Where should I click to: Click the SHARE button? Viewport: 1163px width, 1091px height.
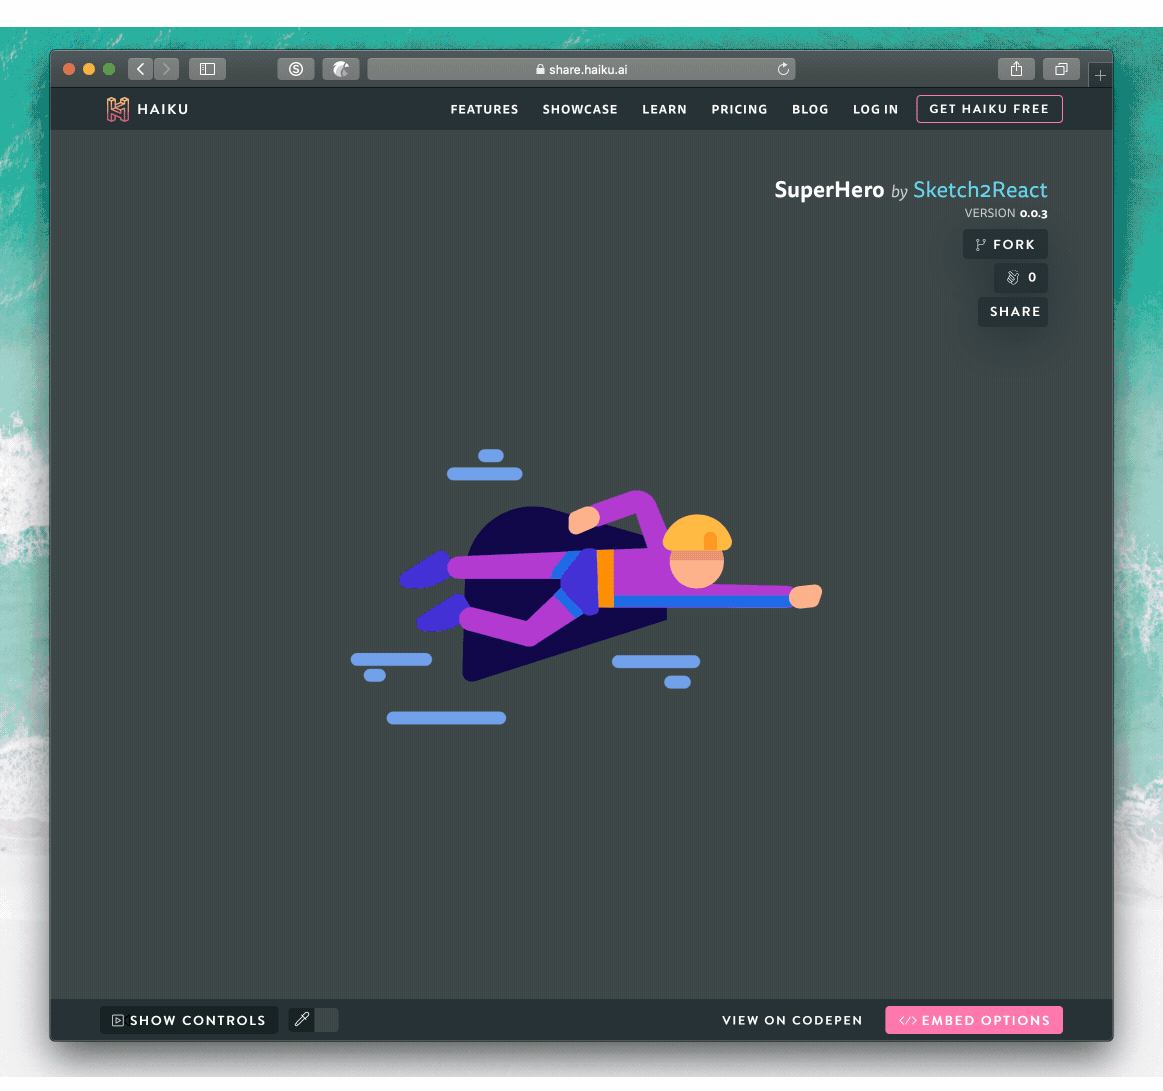pos(1012,312)
